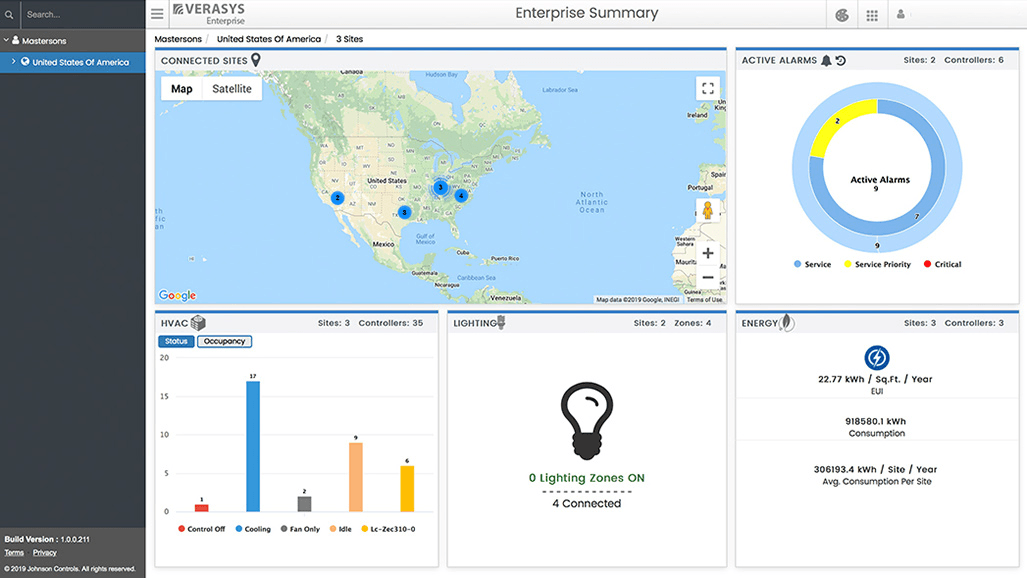Select Map view tab
This screenshot has width=1027, height=578.
[x=181, y=88]
